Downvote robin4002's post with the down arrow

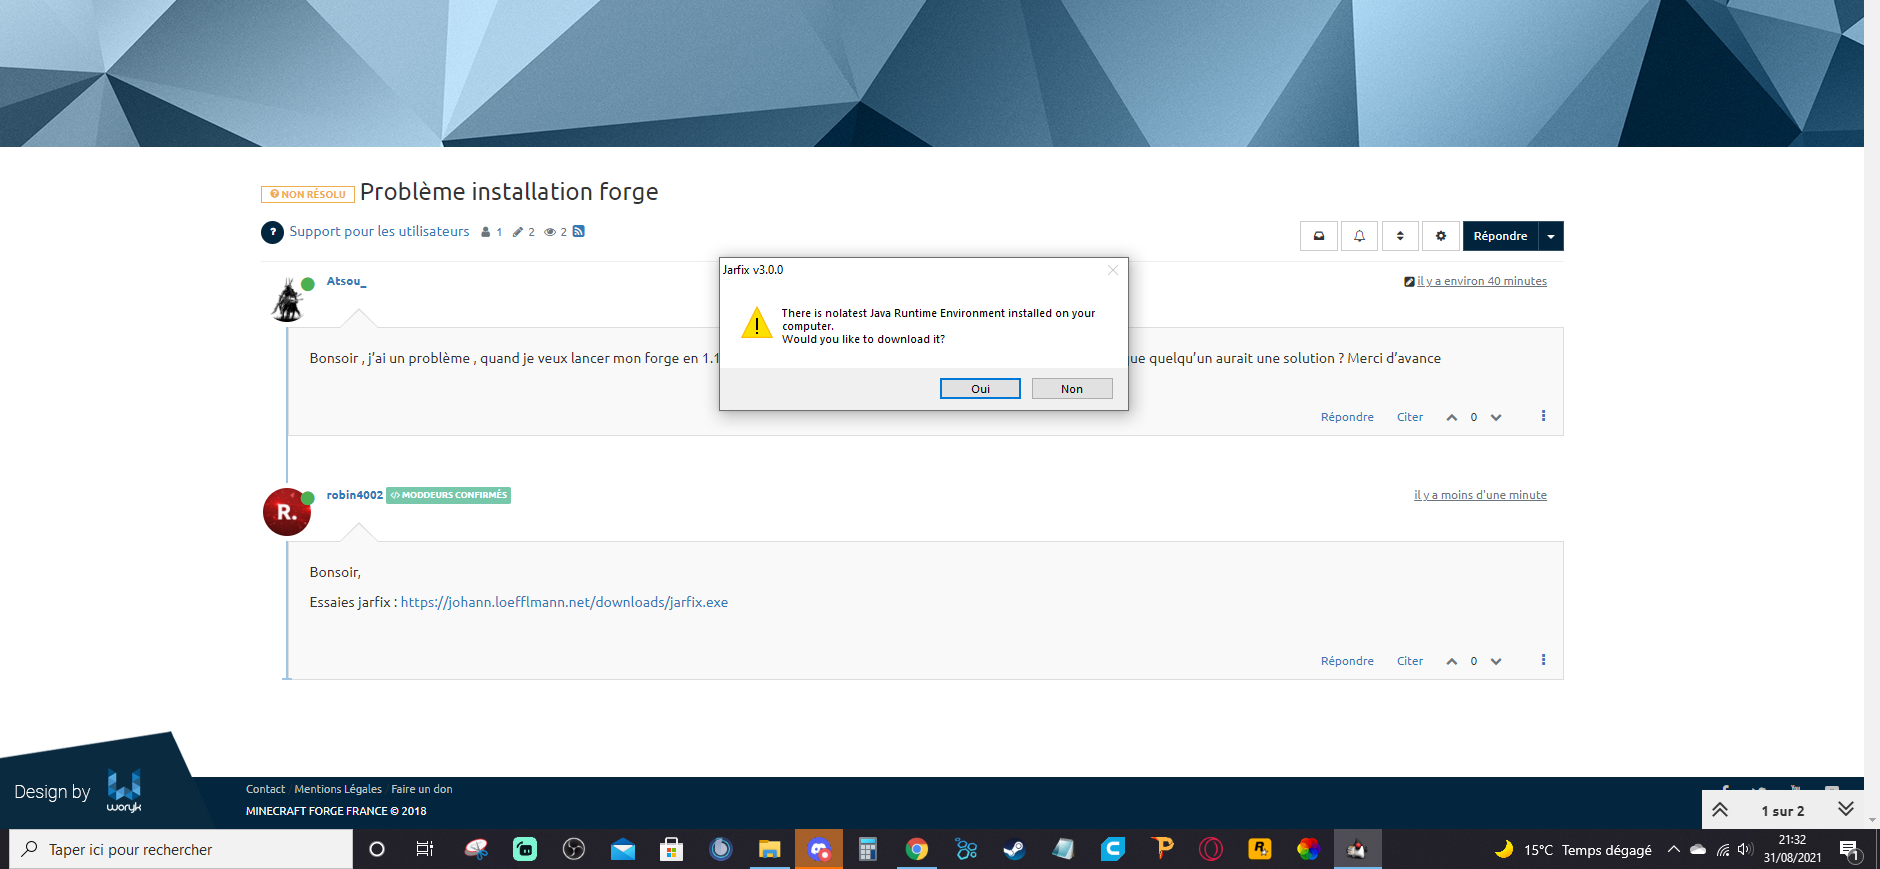1496,662
